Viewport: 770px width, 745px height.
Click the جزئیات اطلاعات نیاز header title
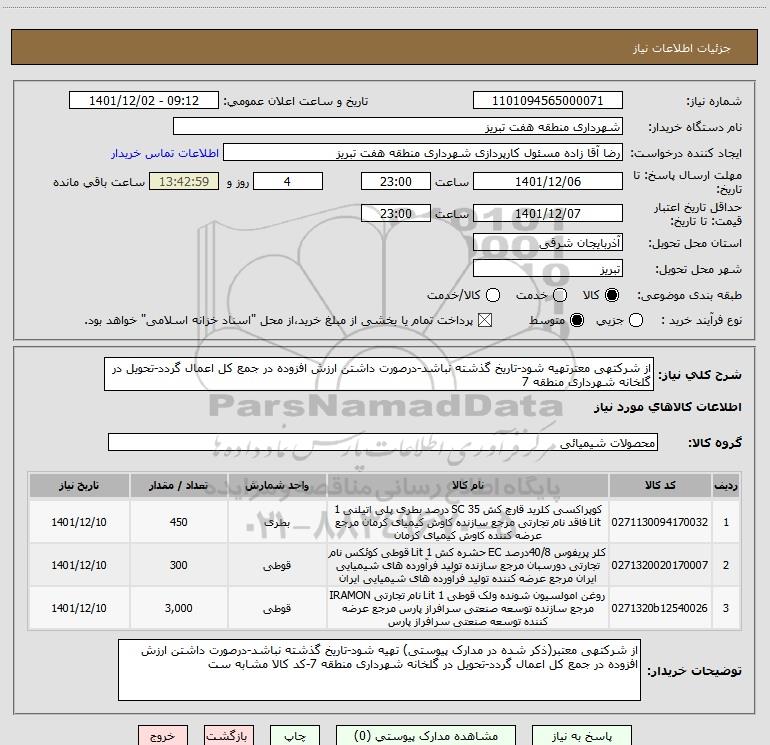tap(682, 48)
